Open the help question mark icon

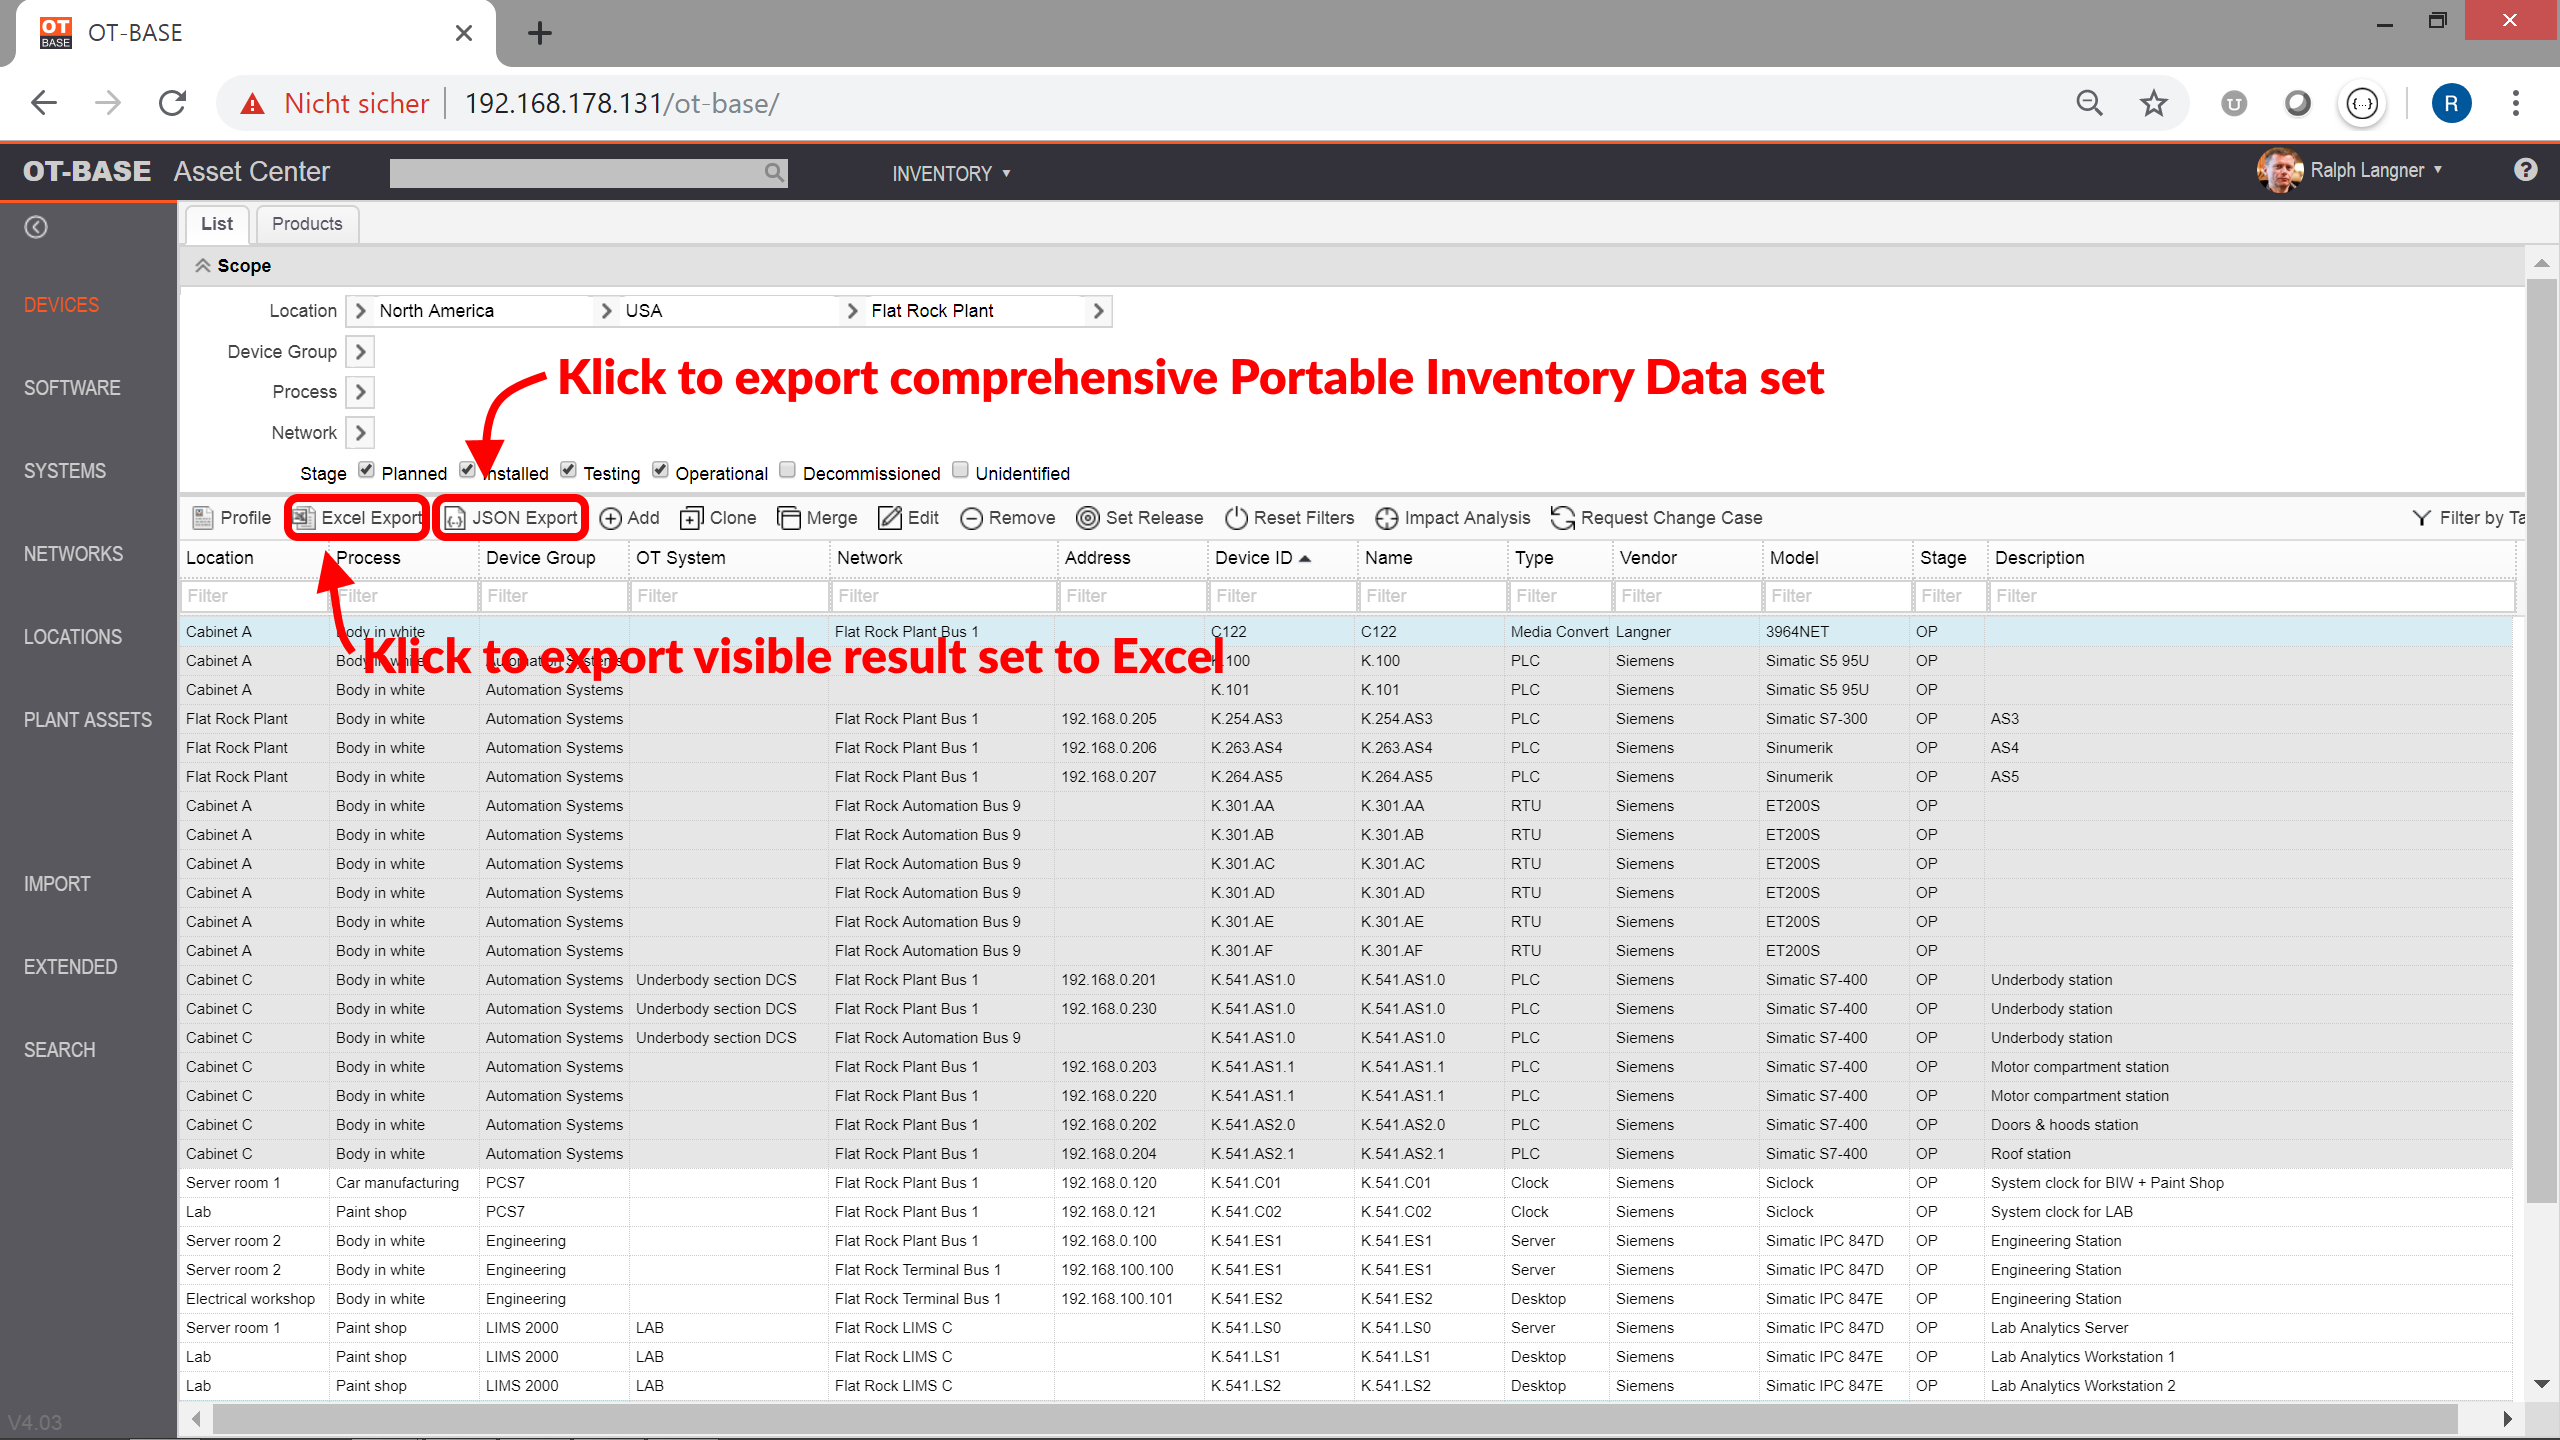pos(2526,170)
